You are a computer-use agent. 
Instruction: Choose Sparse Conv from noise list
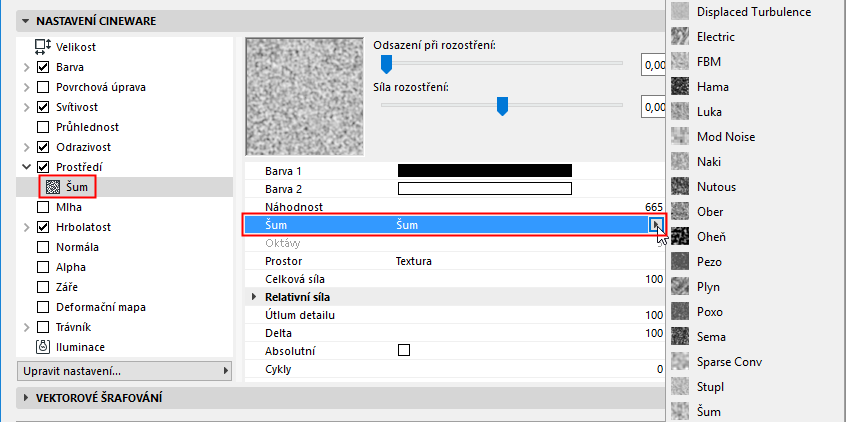pyautogui.click(x=729, y=362)
